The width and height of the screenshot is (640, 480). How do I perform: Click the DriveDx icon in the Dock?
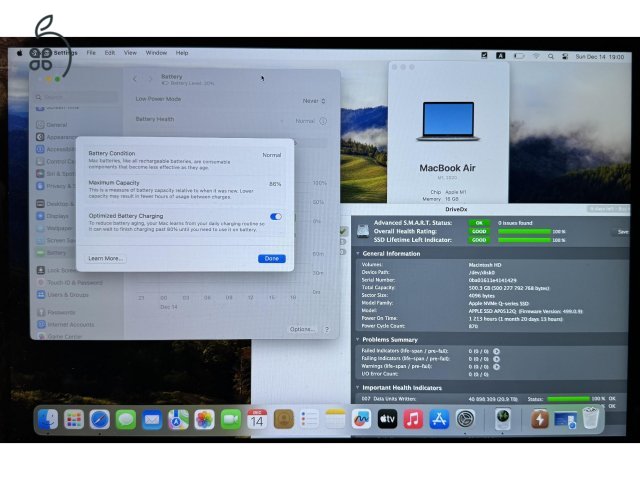click(503, 419)
